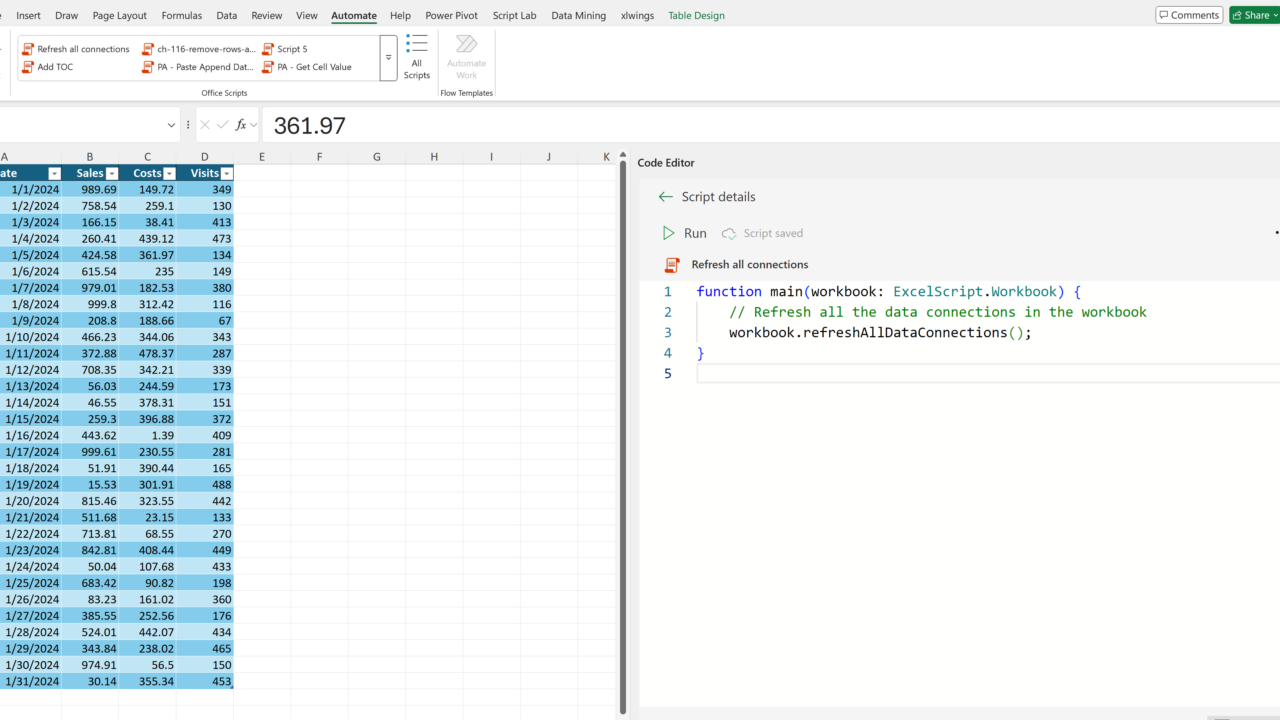Click the fx insert function icon
The image size is (1280, 720).
tap(241, 125)
